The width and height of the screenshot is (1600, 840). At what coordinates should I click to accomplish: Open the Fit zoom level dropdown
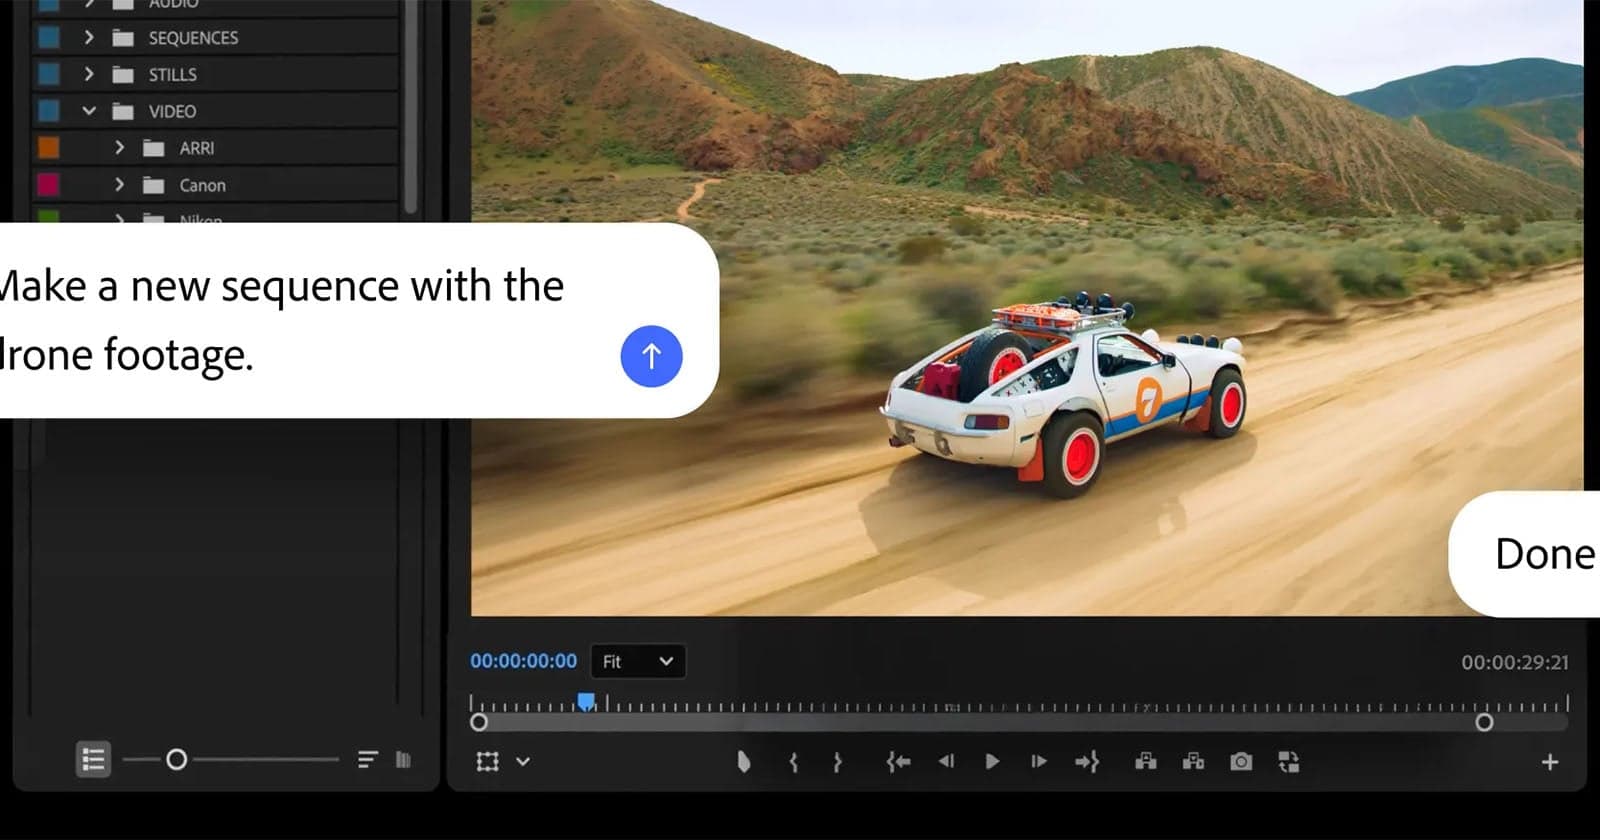point(638,661)
